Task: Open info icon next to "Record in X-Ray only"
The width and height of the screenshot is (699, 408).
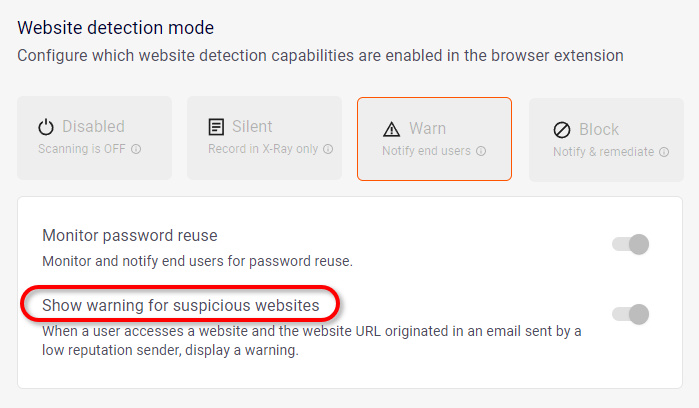Action: pos(328,149)
